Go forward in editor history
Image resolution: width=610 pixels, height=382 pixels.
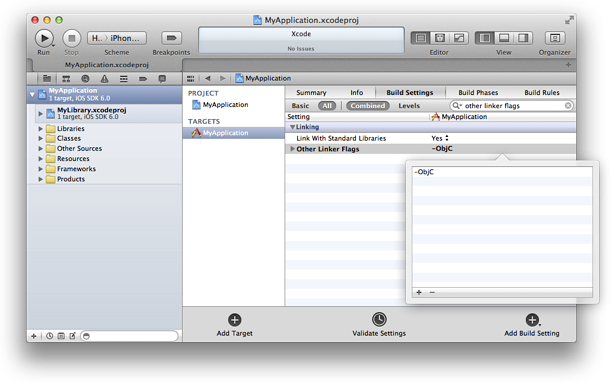click(x=223, y=78)
